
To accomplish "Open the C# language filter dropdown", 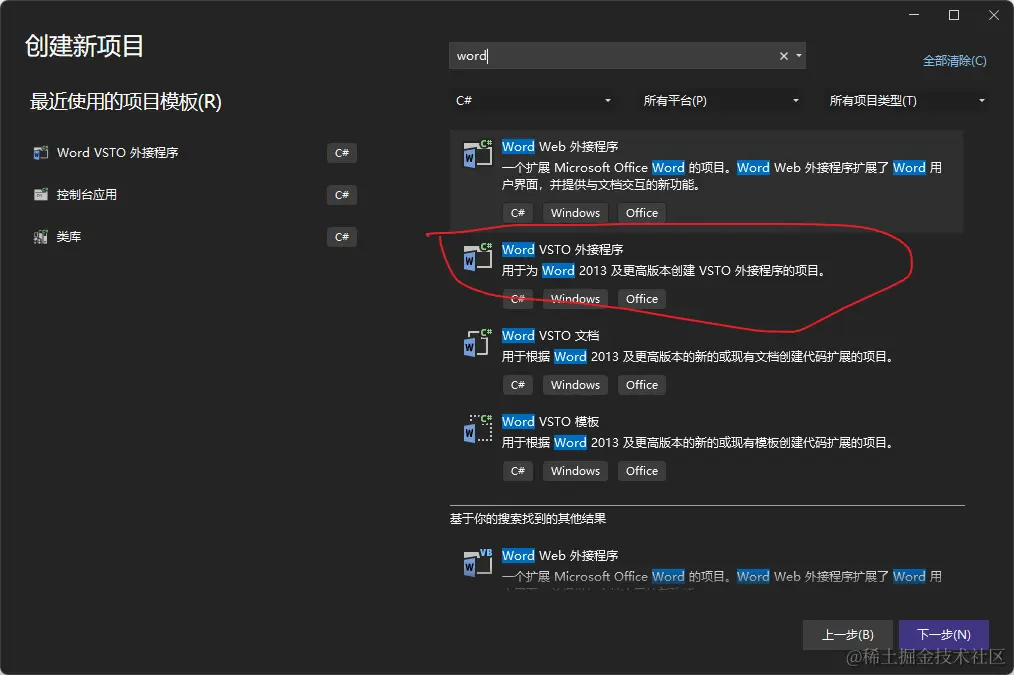I will click(x=533, y=101).
